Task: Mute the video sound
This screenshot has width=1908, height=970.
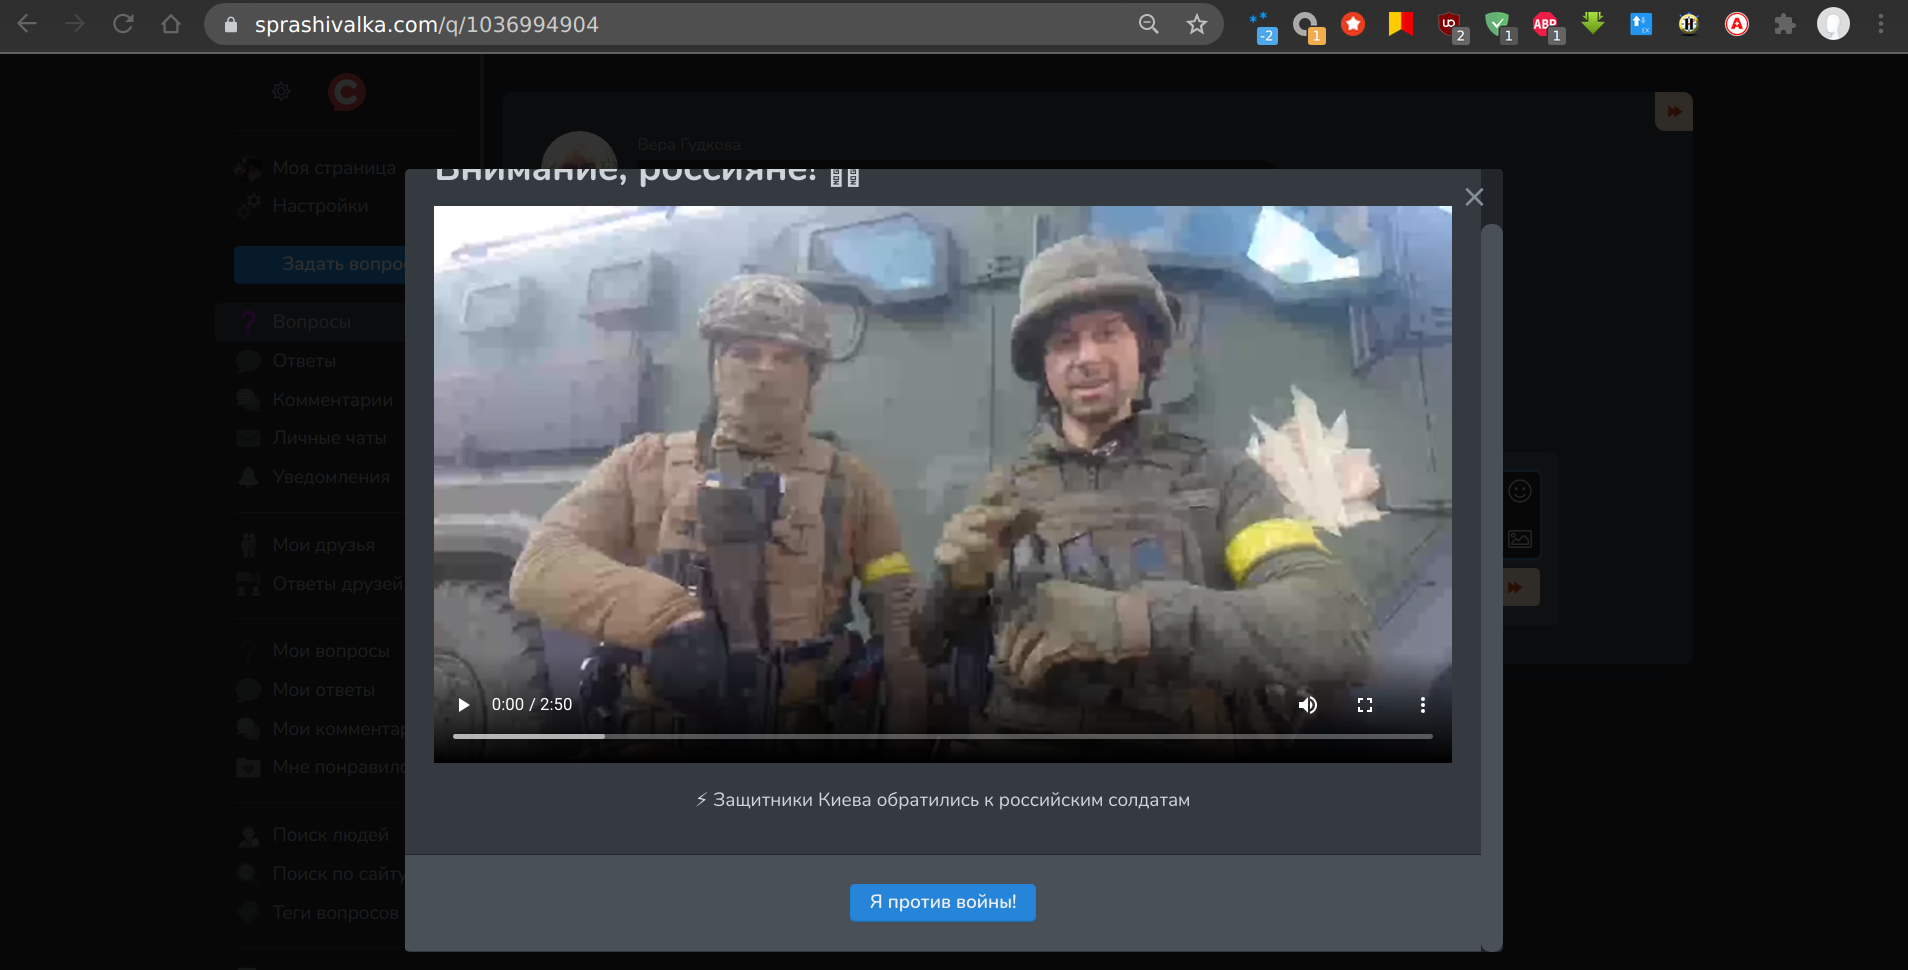Action: click(1307, 705)
